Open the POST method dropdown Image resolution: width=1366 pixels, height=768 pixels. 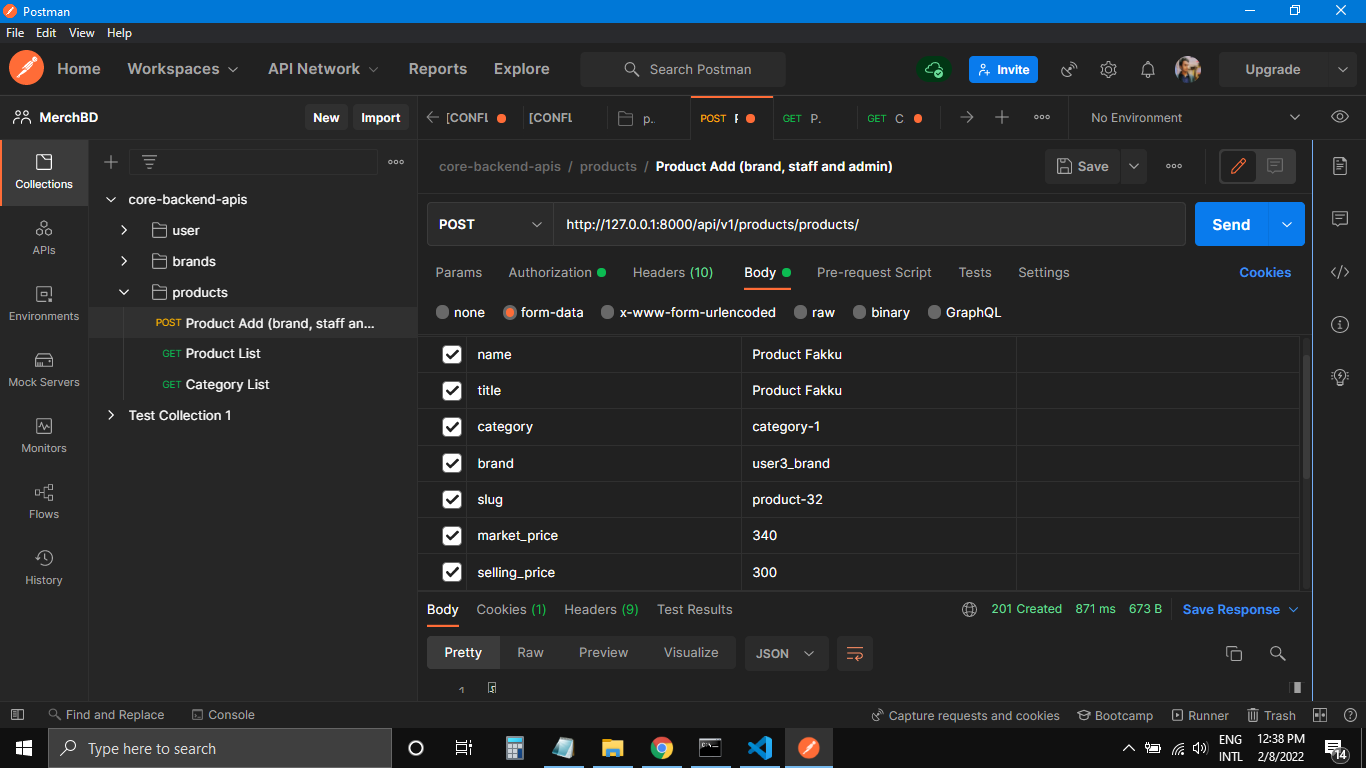point(490,224)
